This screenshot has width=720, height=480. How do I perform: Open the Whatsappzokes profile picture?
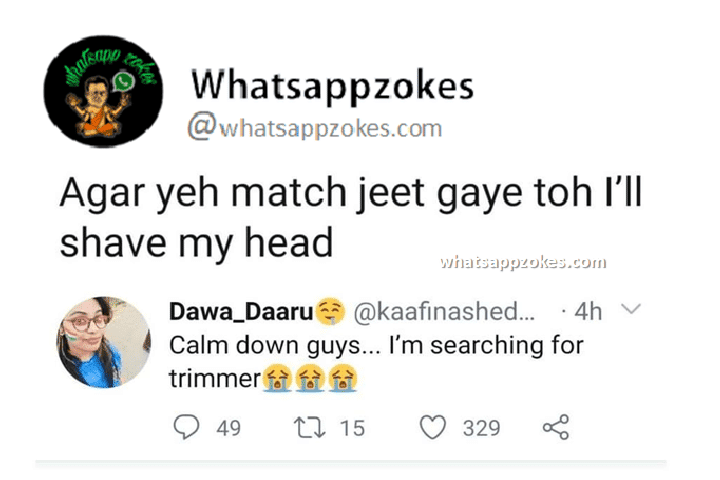pos(103,91)
